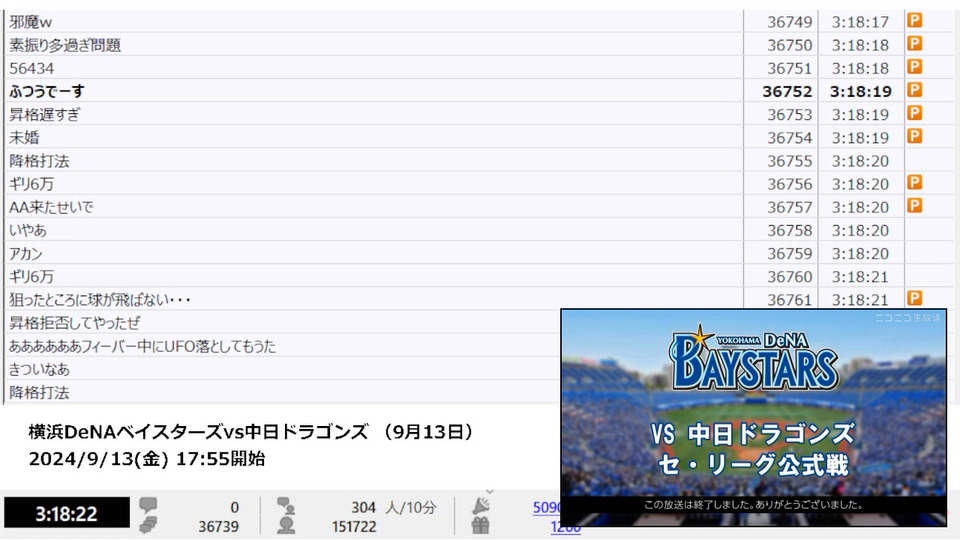The height and width of the screenshot is (540, 960).
Task: Select the comment row '56434'
Action: [373, 68]
